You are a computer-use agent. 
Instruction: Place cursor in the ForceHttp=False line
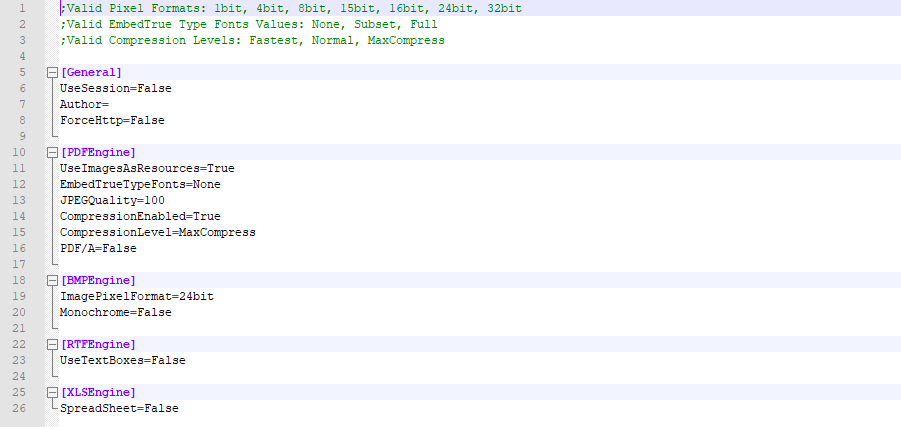pyautogui.click(x=111, y=120)
